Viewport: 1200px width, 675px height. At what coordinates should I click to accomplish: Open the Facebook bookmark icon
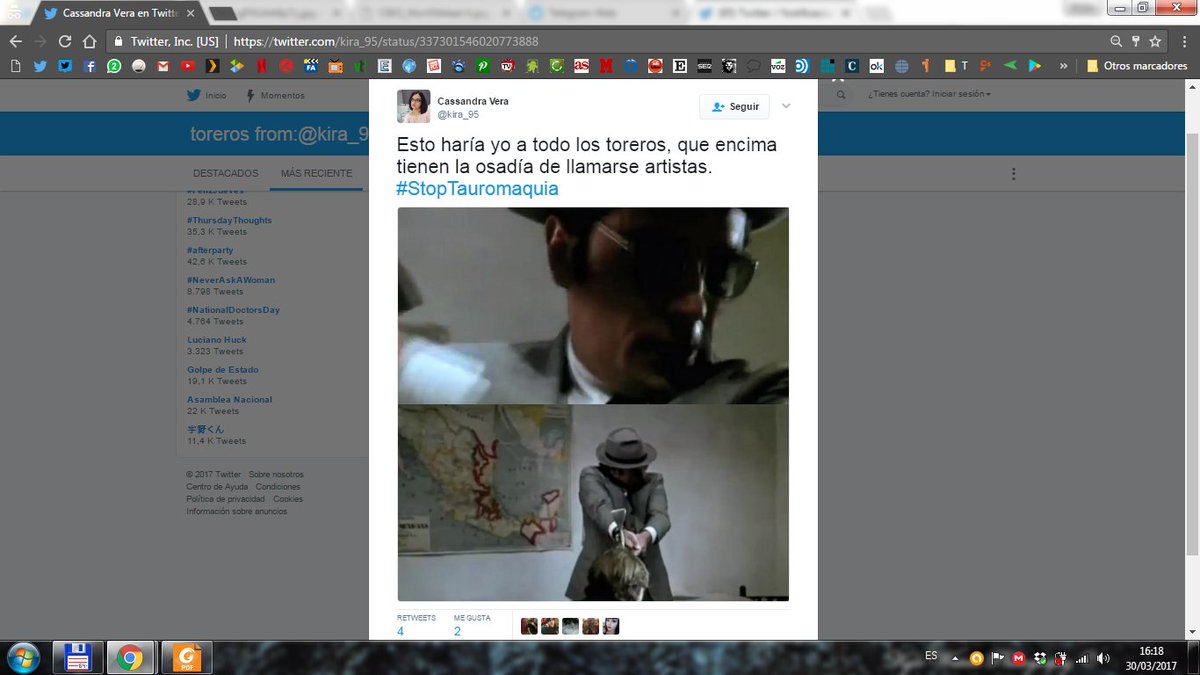pos(89,66)
